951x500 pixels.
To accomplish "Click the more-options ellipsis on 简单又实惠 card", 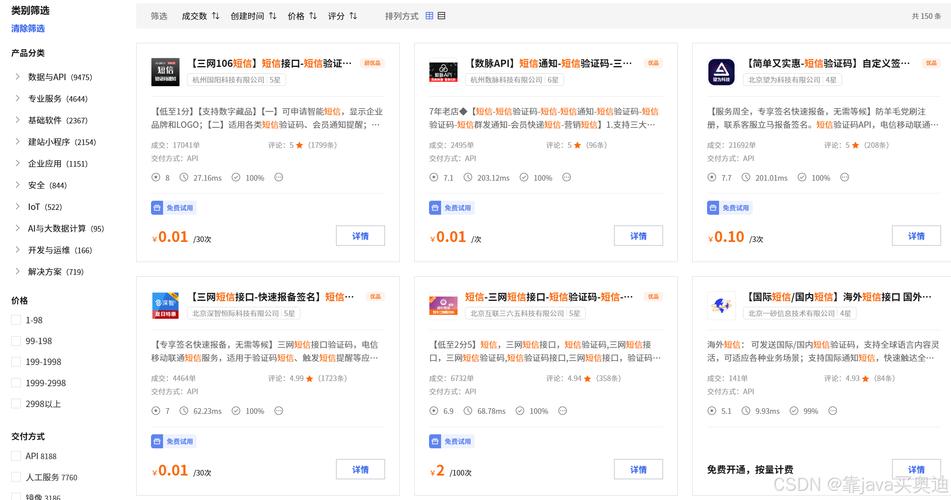I will (x=844, y=177).
